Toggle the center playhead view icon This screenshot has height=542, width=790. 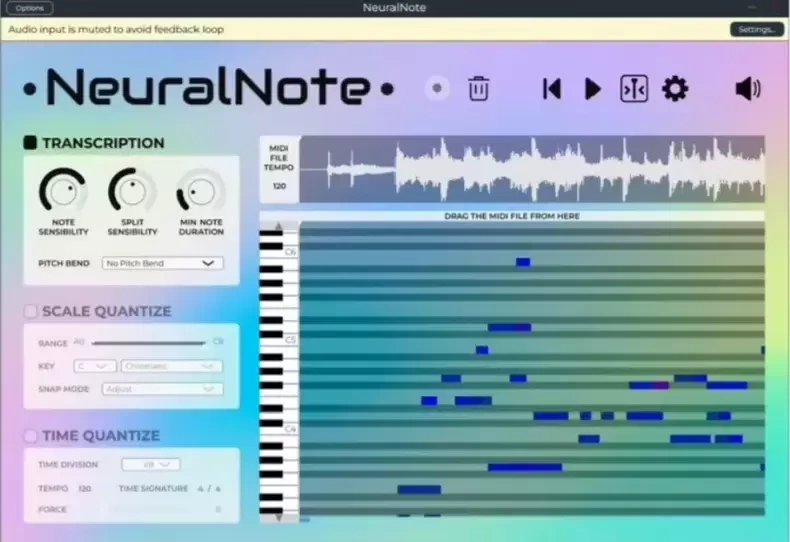(x=633, y=89)
